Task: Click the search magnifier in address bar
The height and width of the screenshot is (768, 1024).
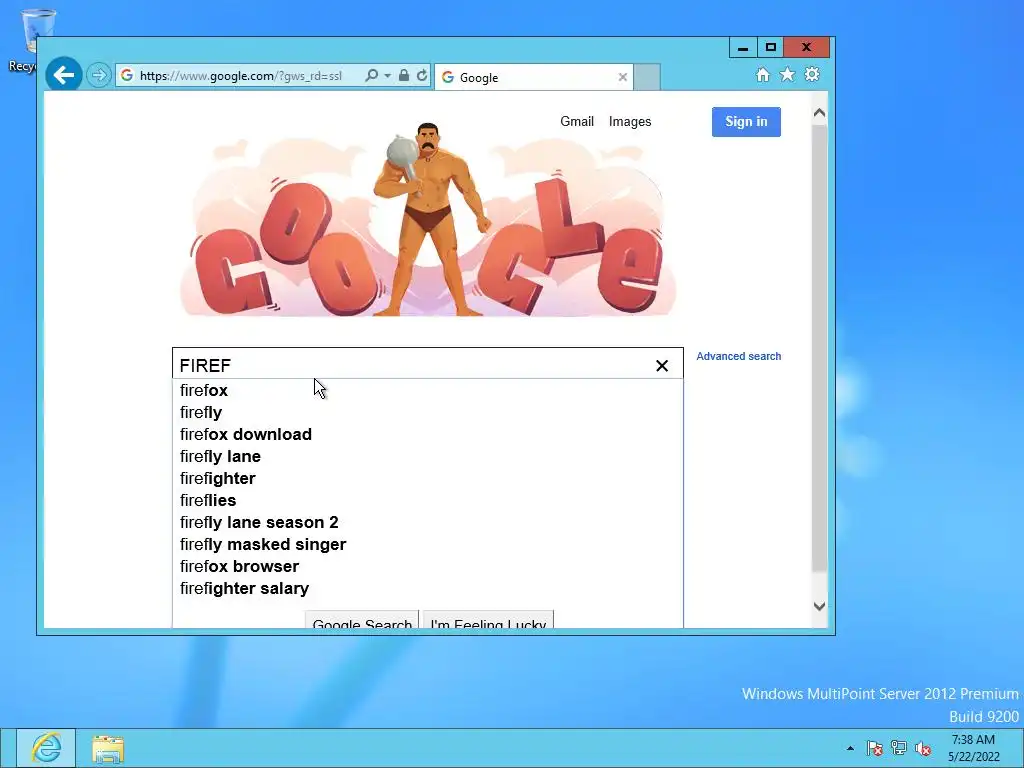Action: [371, 75]
